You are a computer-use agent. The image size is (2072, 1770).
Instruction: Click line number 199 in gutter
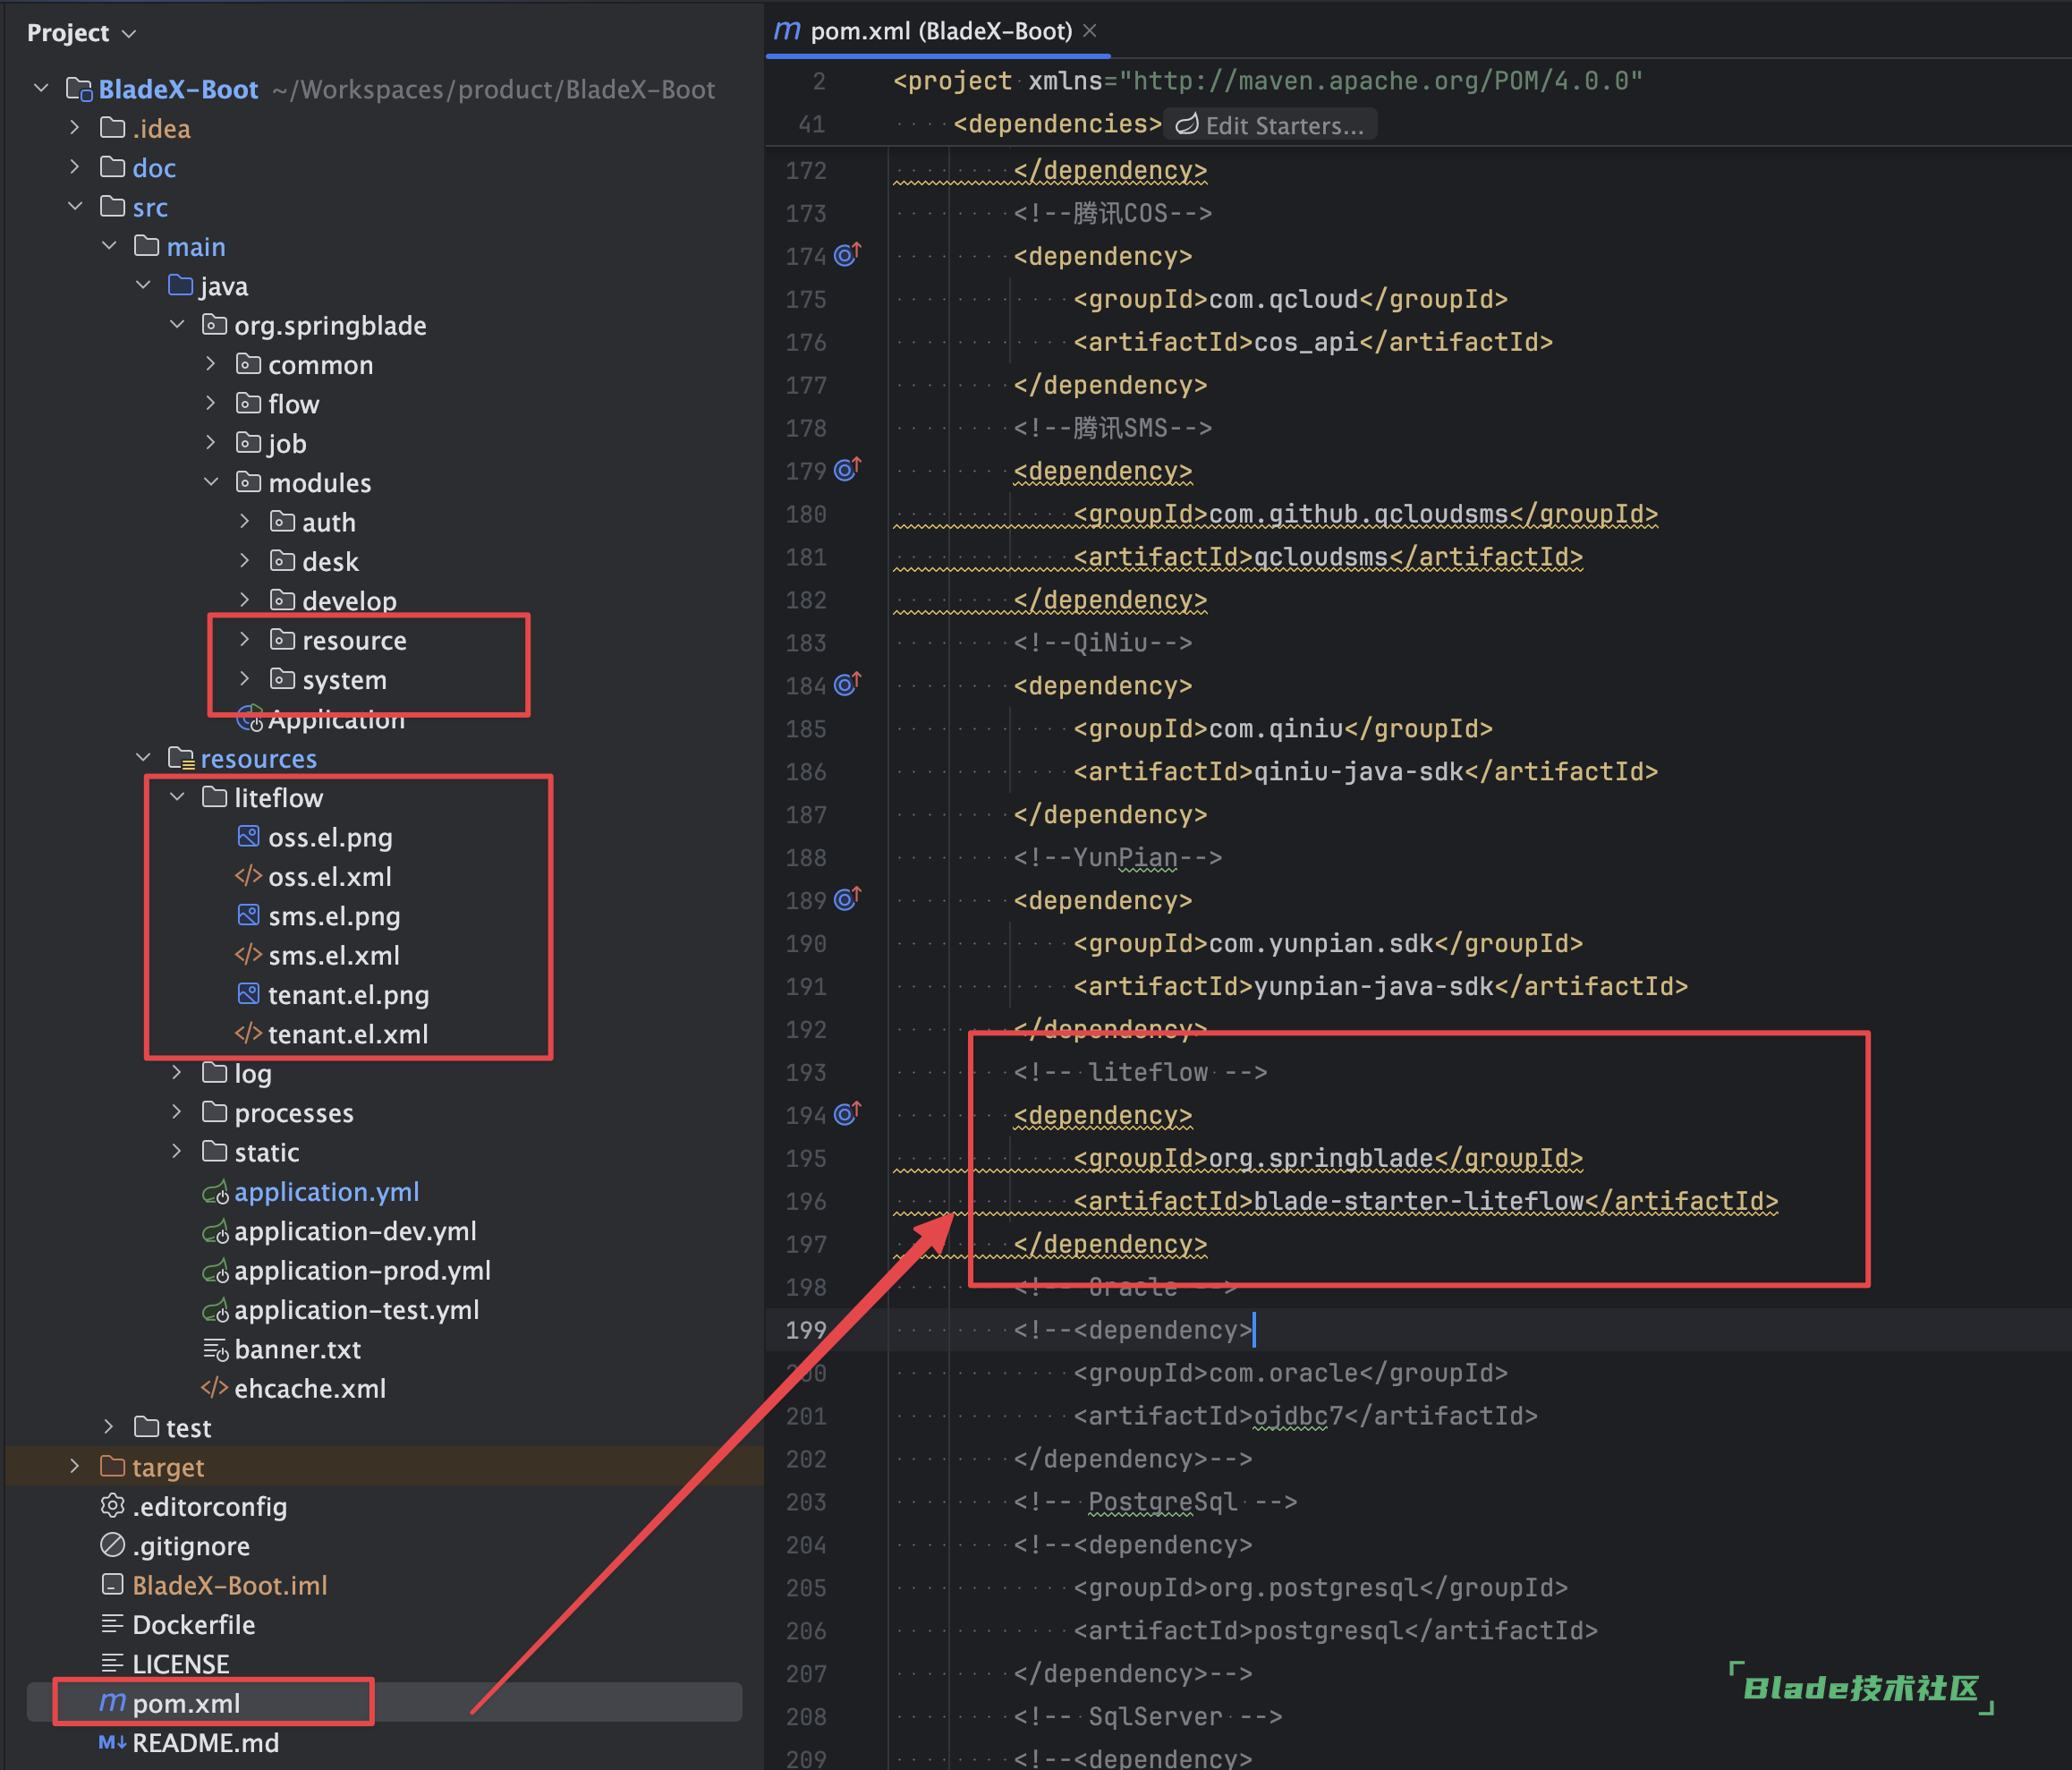click(x=806, y=1330)
